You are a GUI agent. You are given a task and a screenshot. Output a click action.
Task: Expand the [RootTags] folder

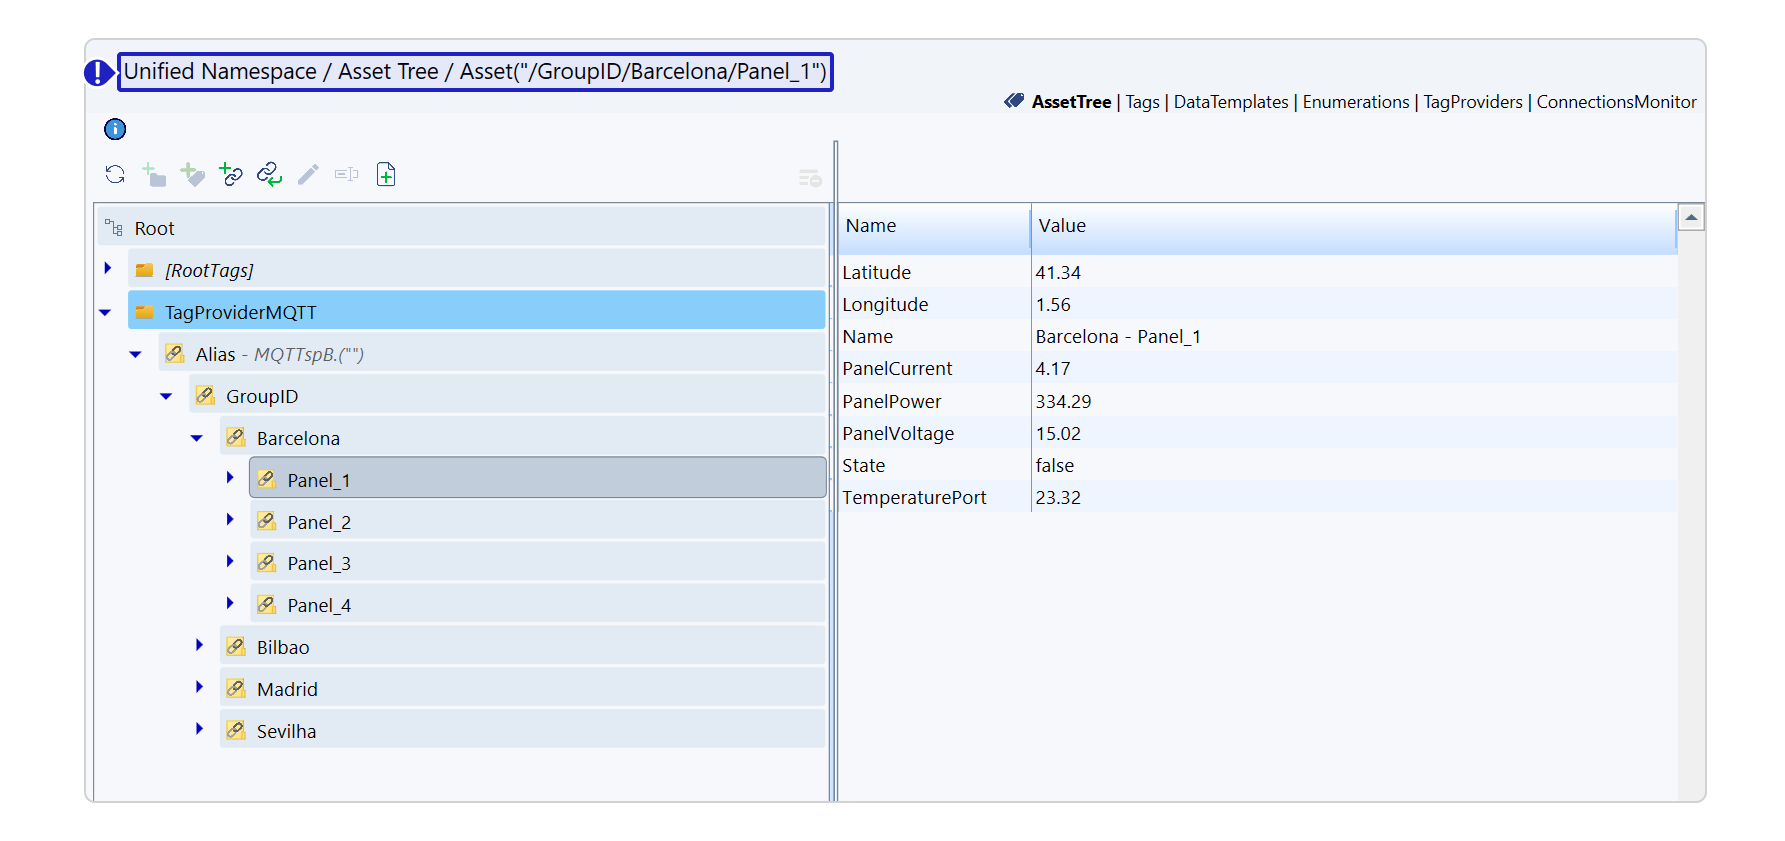point(108,269)
